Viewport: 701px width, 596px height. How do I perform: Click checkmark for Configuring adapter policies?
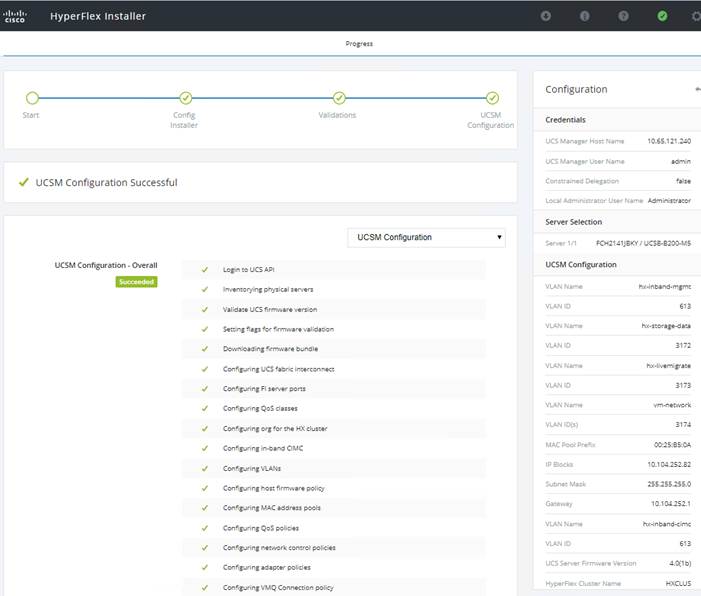pyautogui.click(x=205, y=567)
